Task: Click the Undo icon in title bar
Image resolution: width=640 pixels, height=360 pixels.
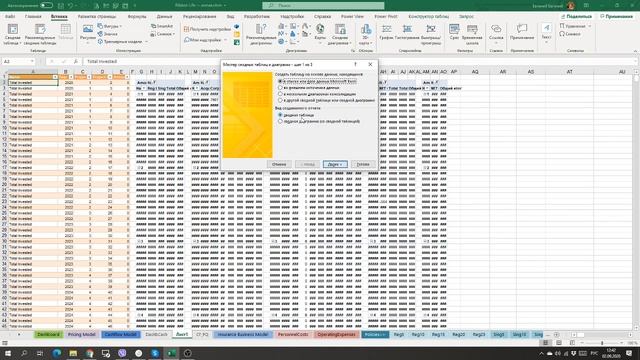Action: coord(71,6)
